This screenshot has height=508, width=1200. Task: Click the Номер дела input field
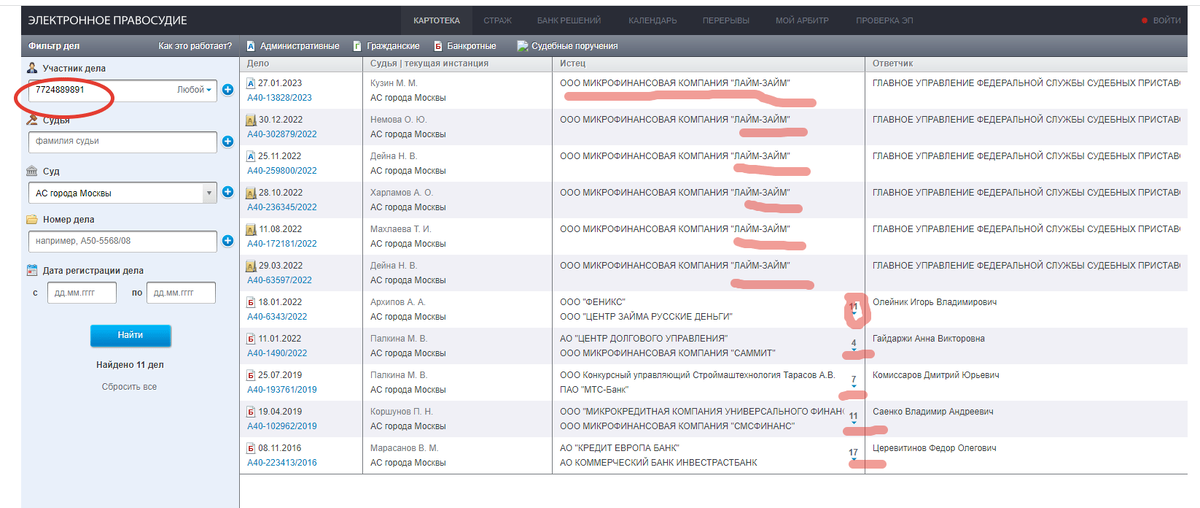coord(123,241)
